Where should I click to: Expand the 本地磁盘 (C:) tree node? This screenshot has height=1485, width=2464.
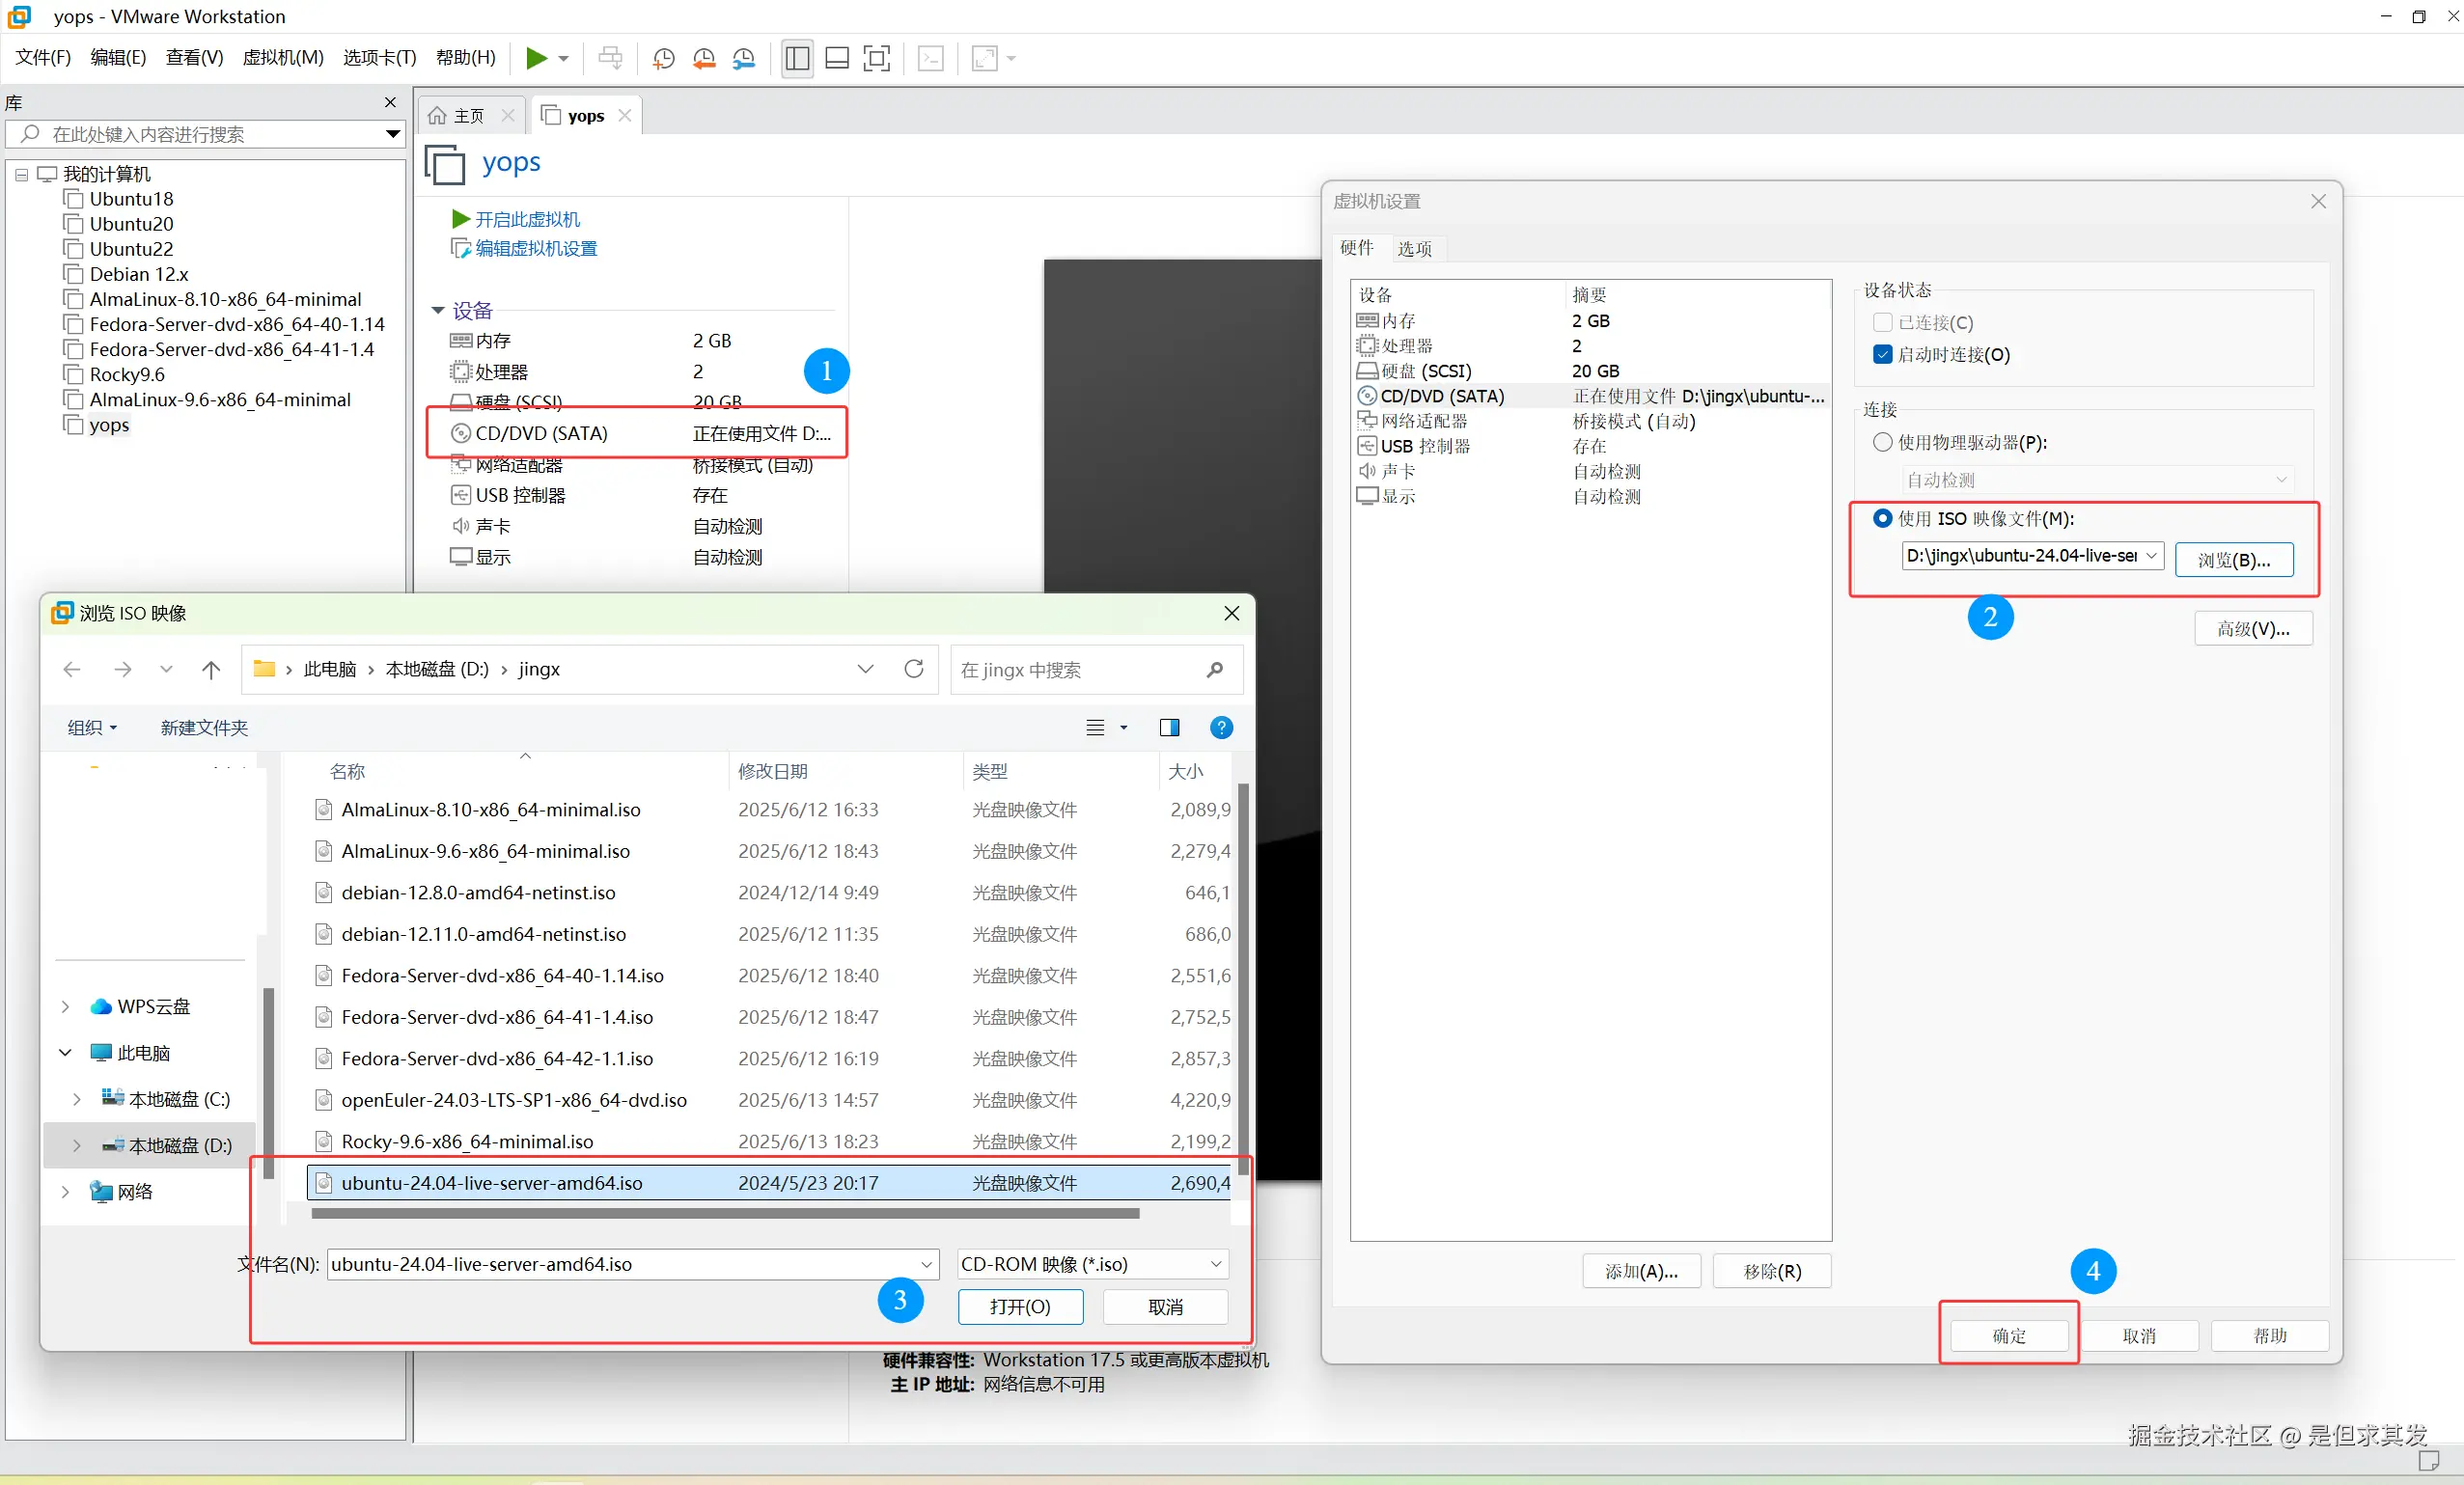click(x=77, y=1099)
